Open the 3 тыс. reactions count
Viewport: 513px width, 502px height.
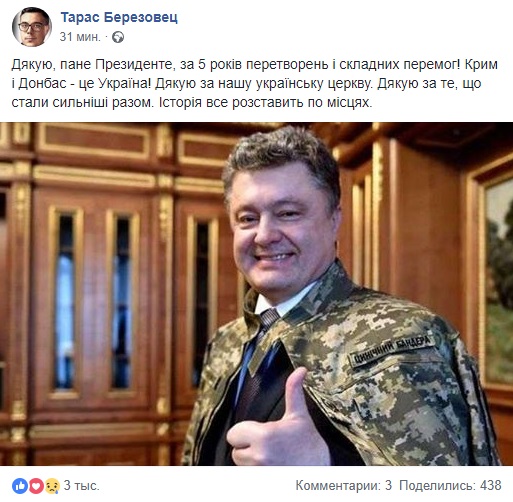point(82,486)
